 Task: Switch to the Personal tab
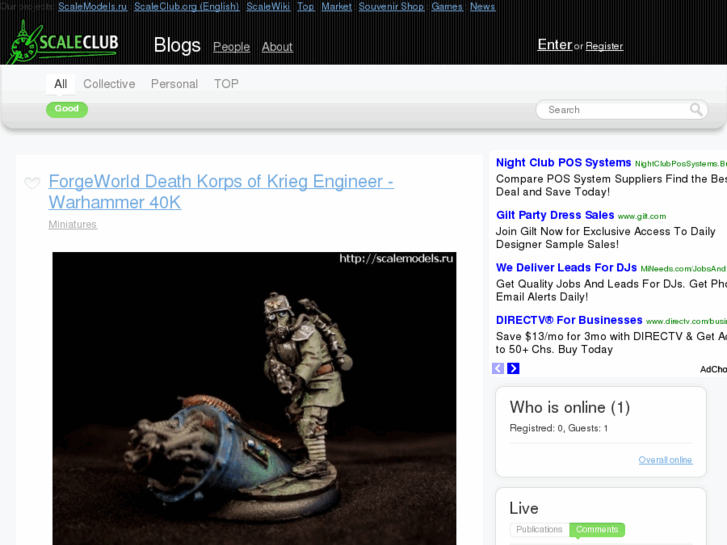click(x=174, y=84)
